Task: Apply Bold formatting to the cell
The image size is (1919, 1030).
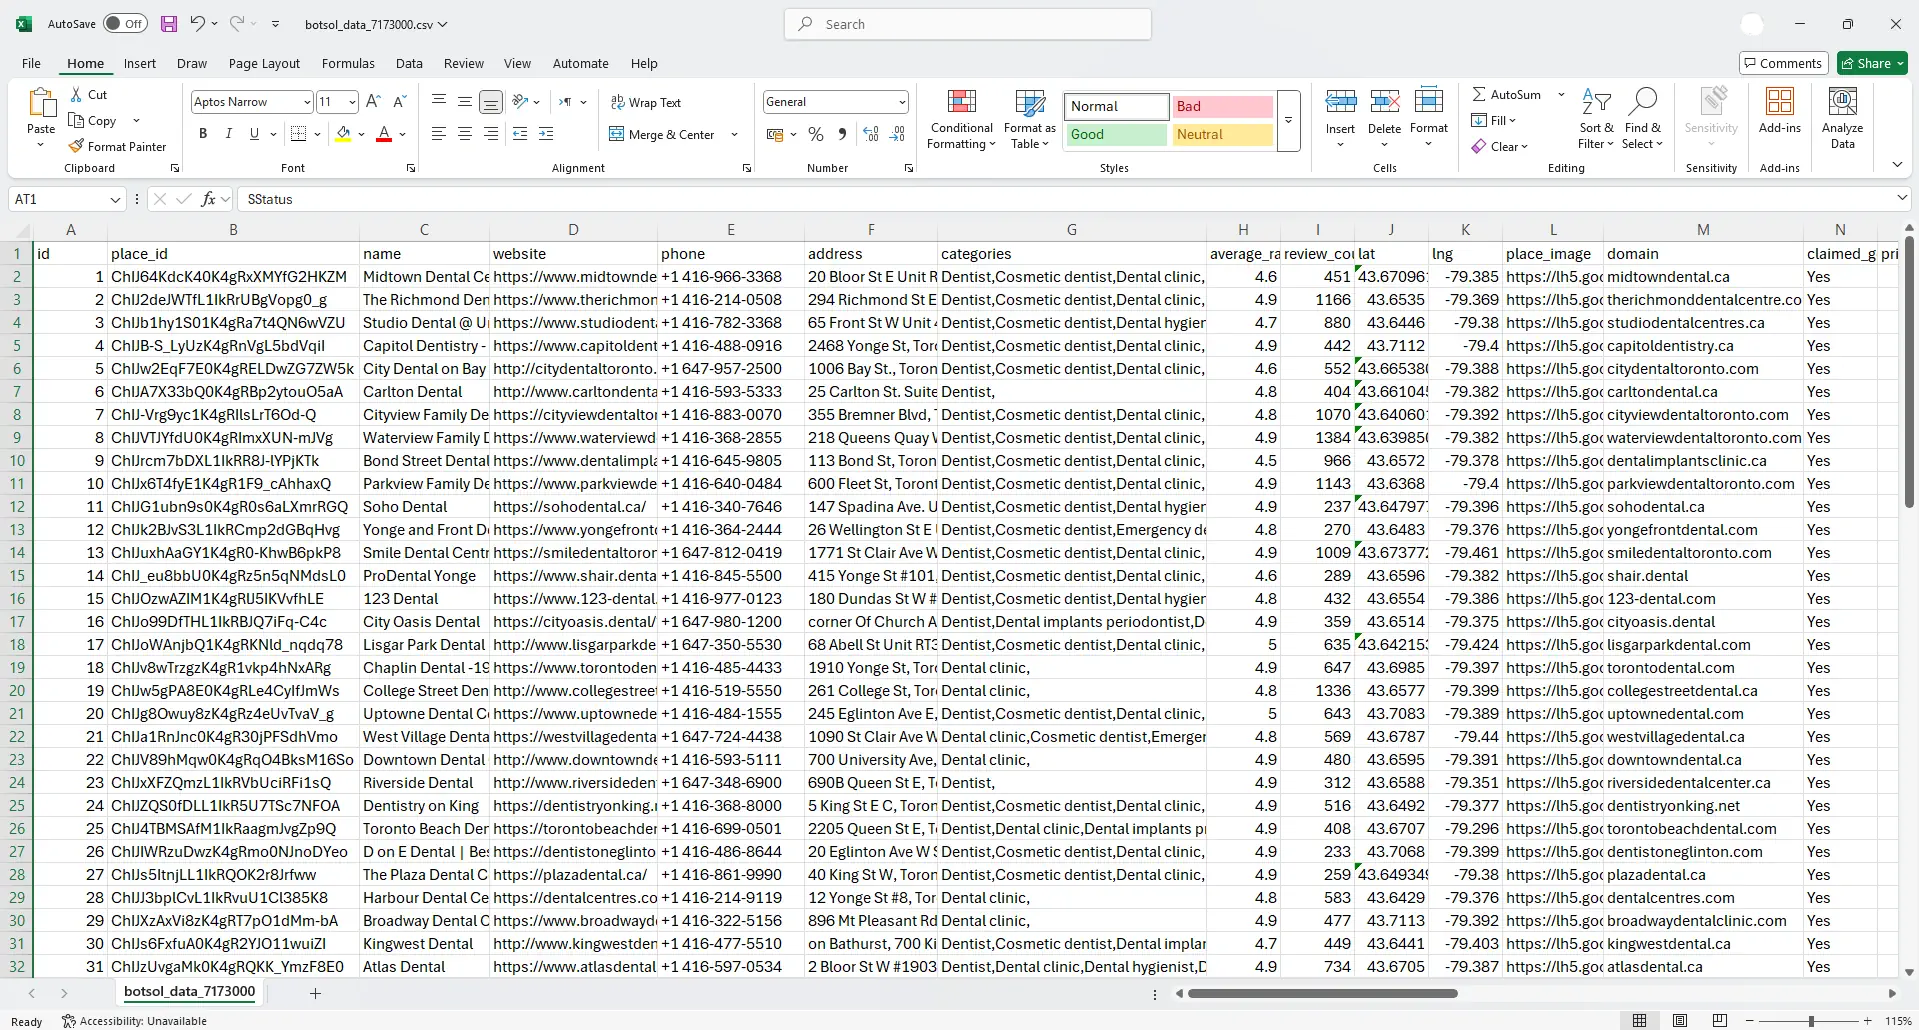Action: click(203, 134)
